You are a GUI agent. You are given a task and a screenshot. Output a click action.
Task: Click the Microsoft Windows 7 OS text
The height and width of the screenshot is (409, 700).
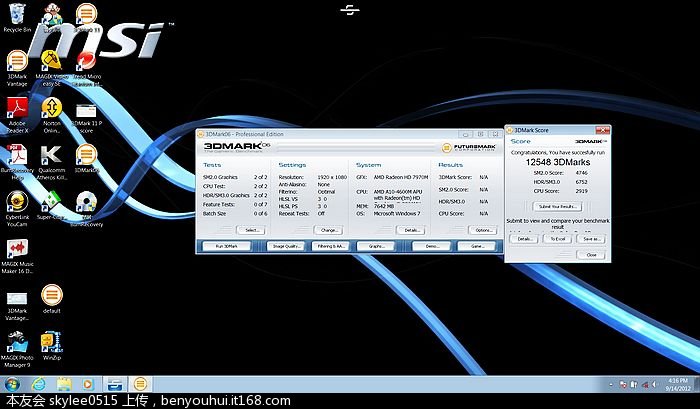pos(397,213)
